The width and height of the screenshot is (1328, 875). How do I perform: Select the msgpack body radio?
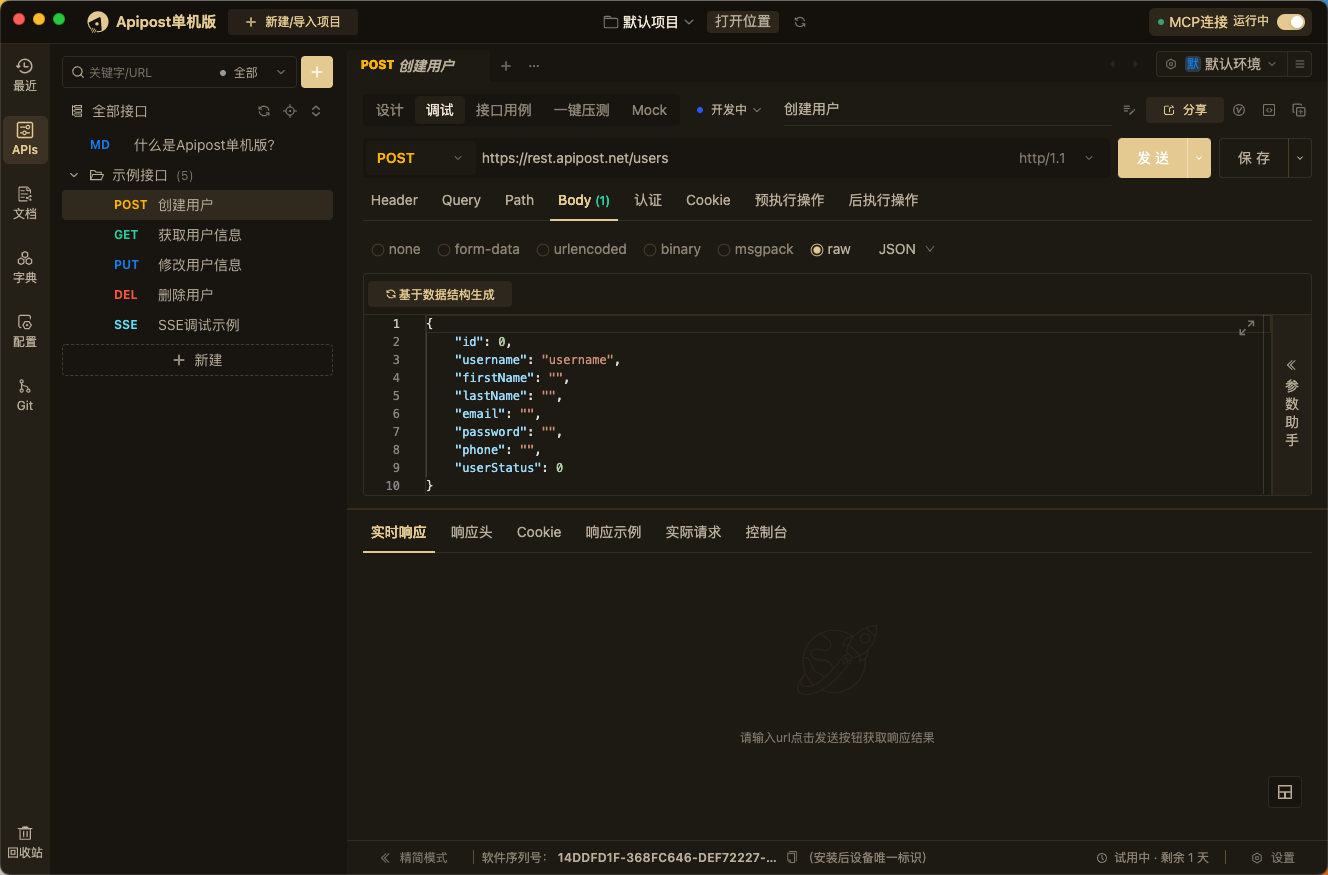tap(724, 250)
